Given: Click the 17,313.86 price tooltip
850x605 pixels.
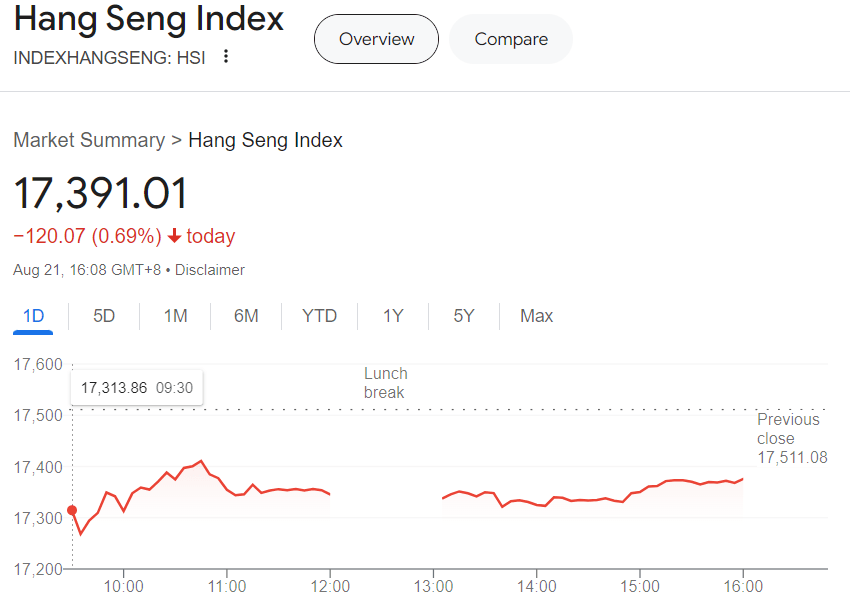Looking at the screenshot, I should point(136,386).
